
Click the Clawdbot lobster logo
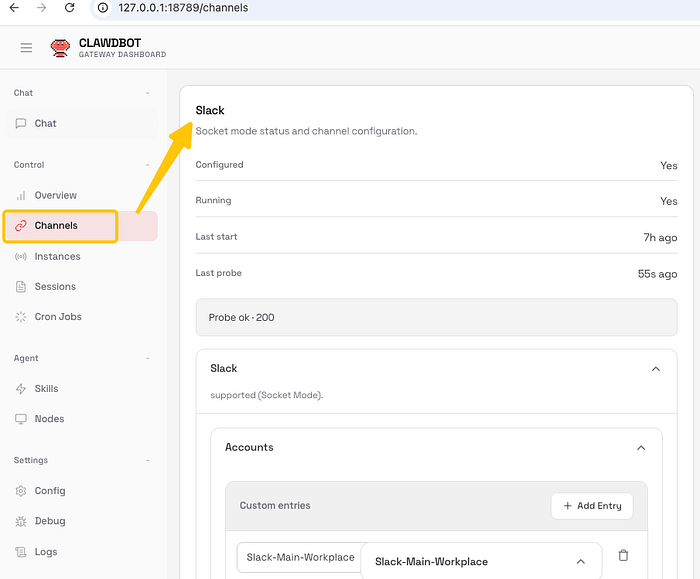click(60, 48)
